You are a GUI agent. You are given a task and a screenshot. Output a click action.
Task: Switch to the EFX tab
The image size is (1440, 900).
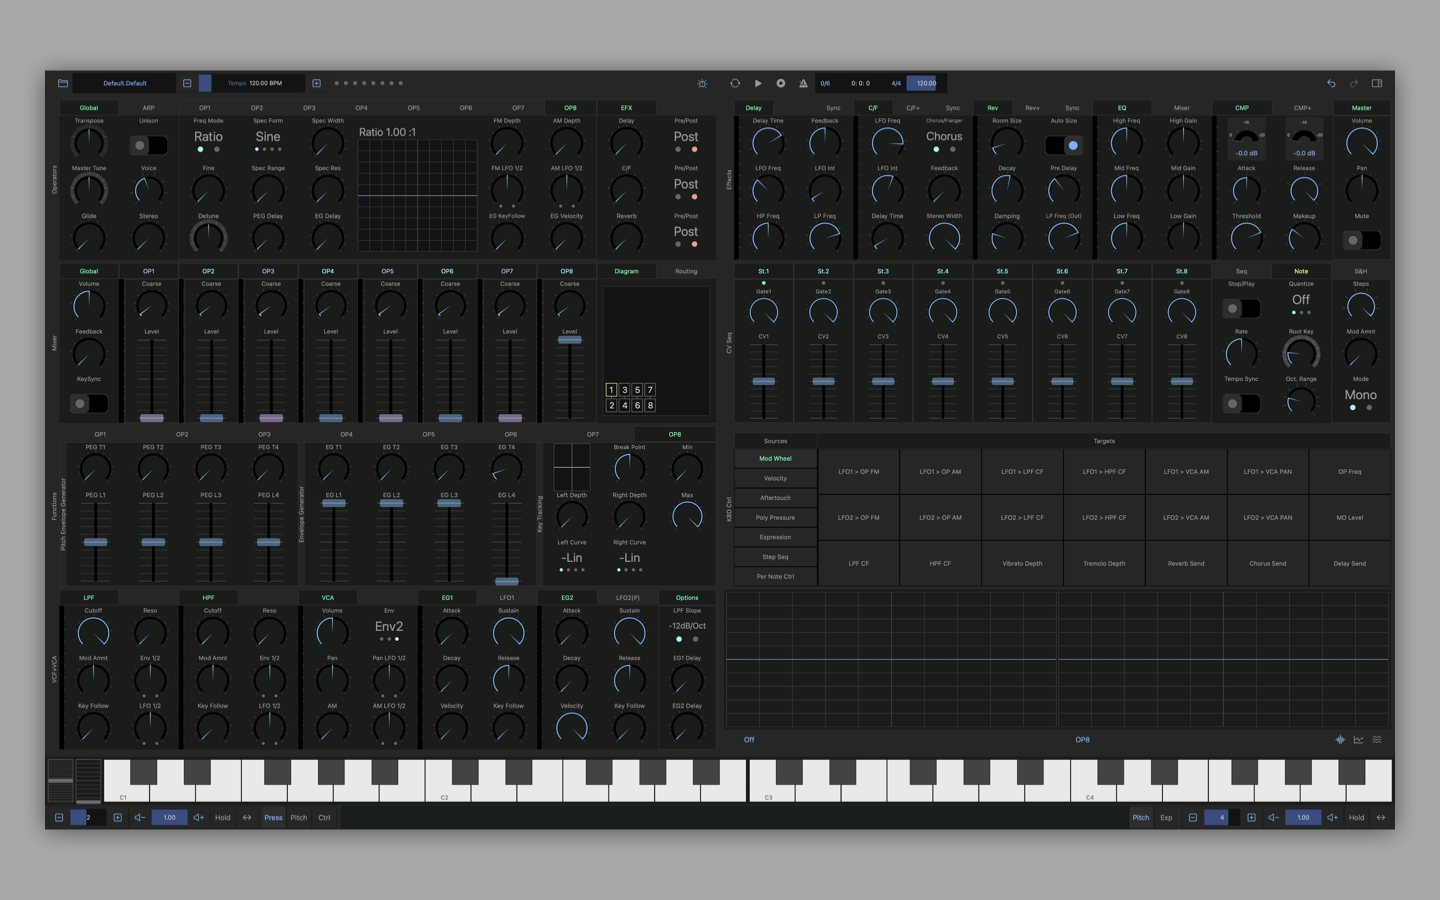tap(626, 107)
